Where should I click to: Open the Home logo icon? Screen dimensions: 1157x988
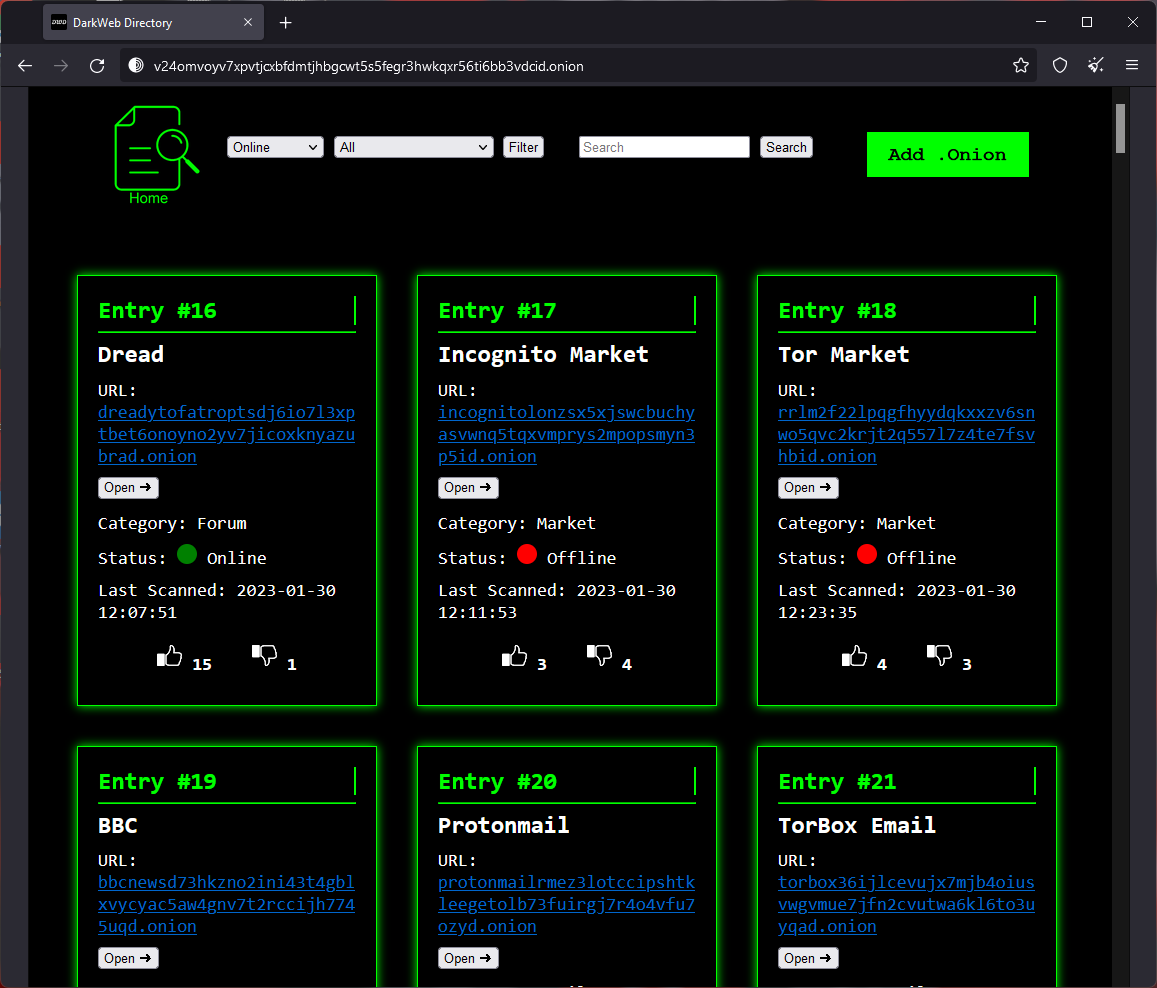pos(156,155)
